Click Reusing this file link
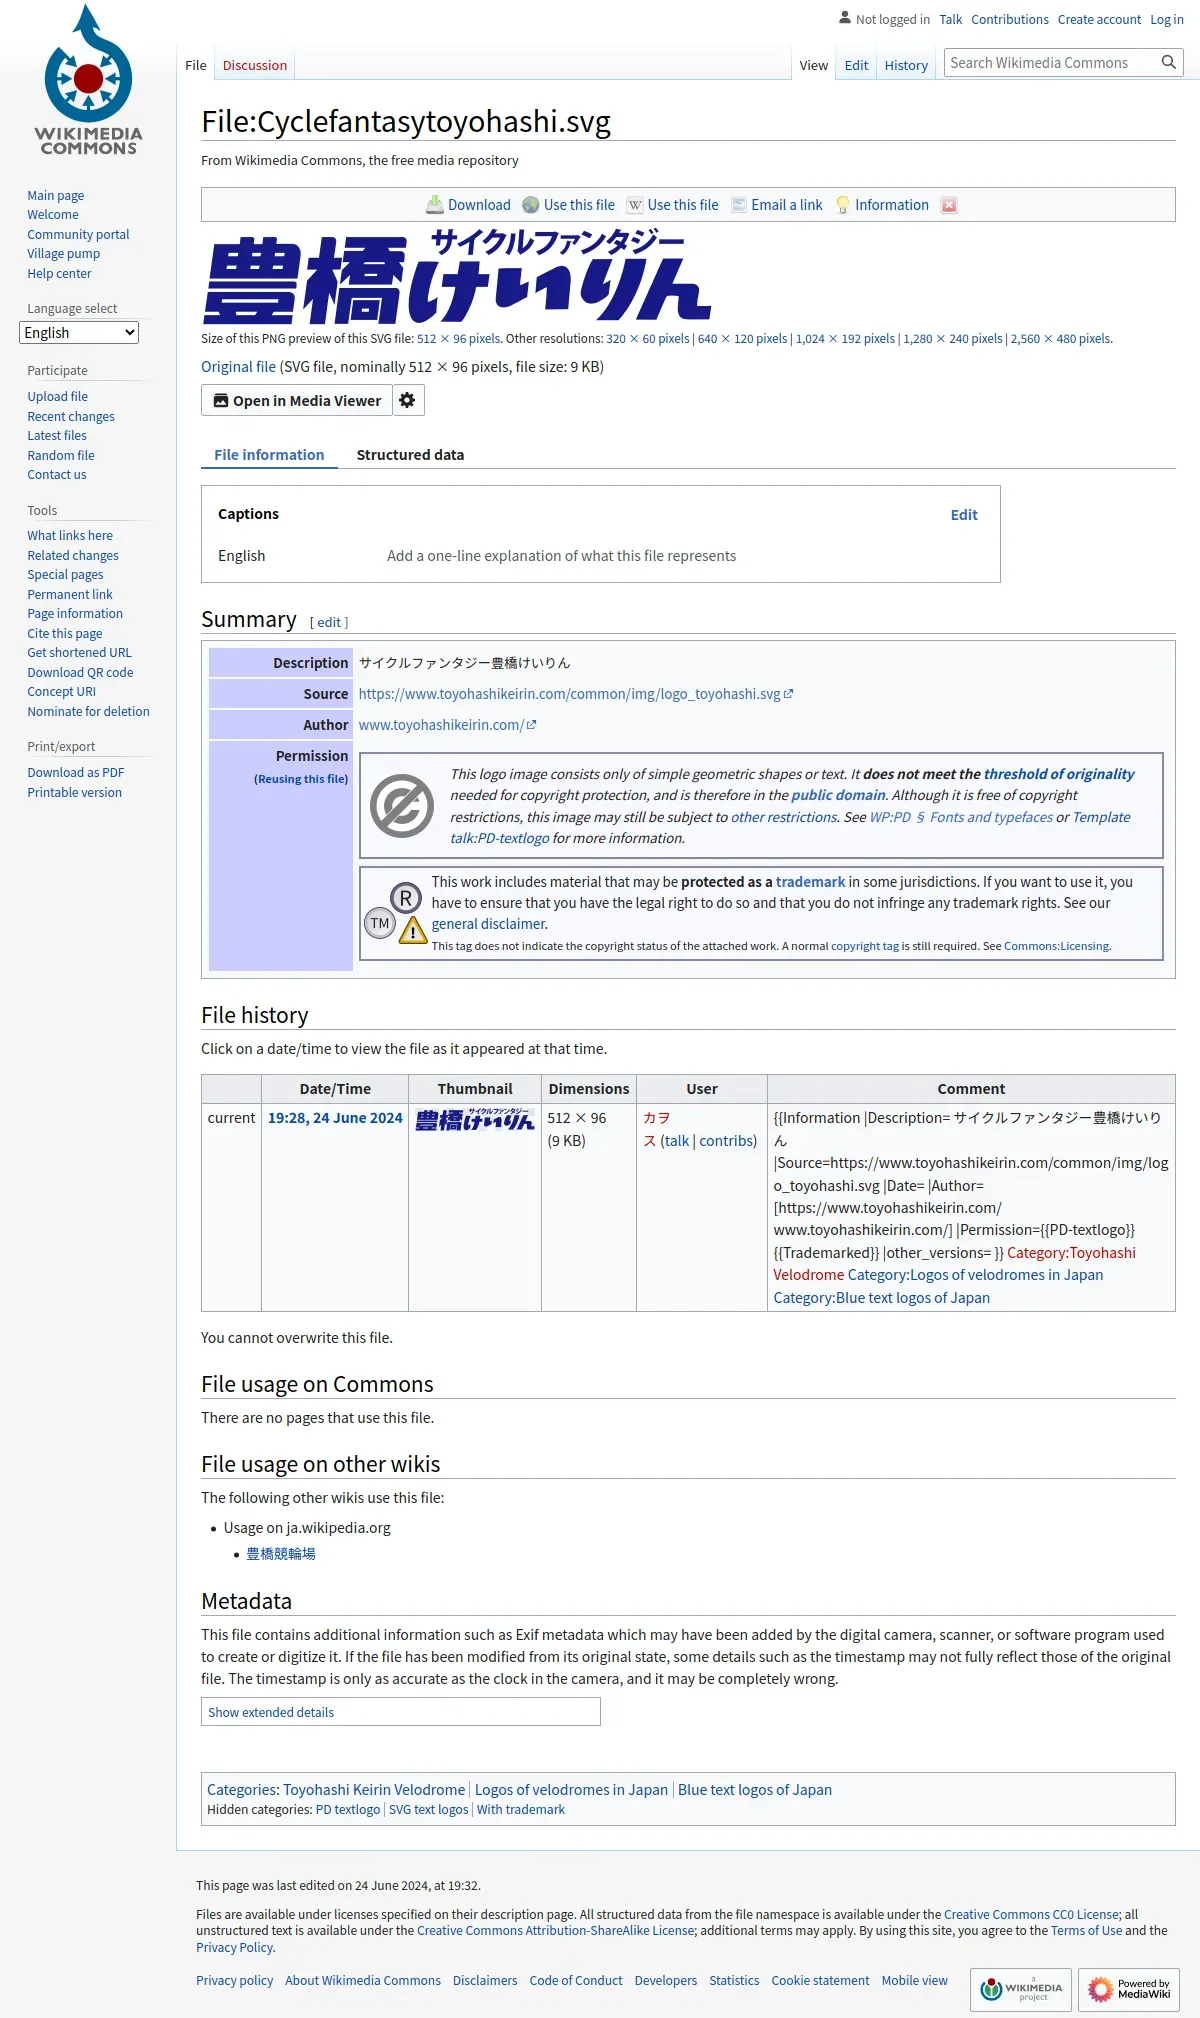The width and height of the screenshot is (1200, 2018). click(302, 779)
